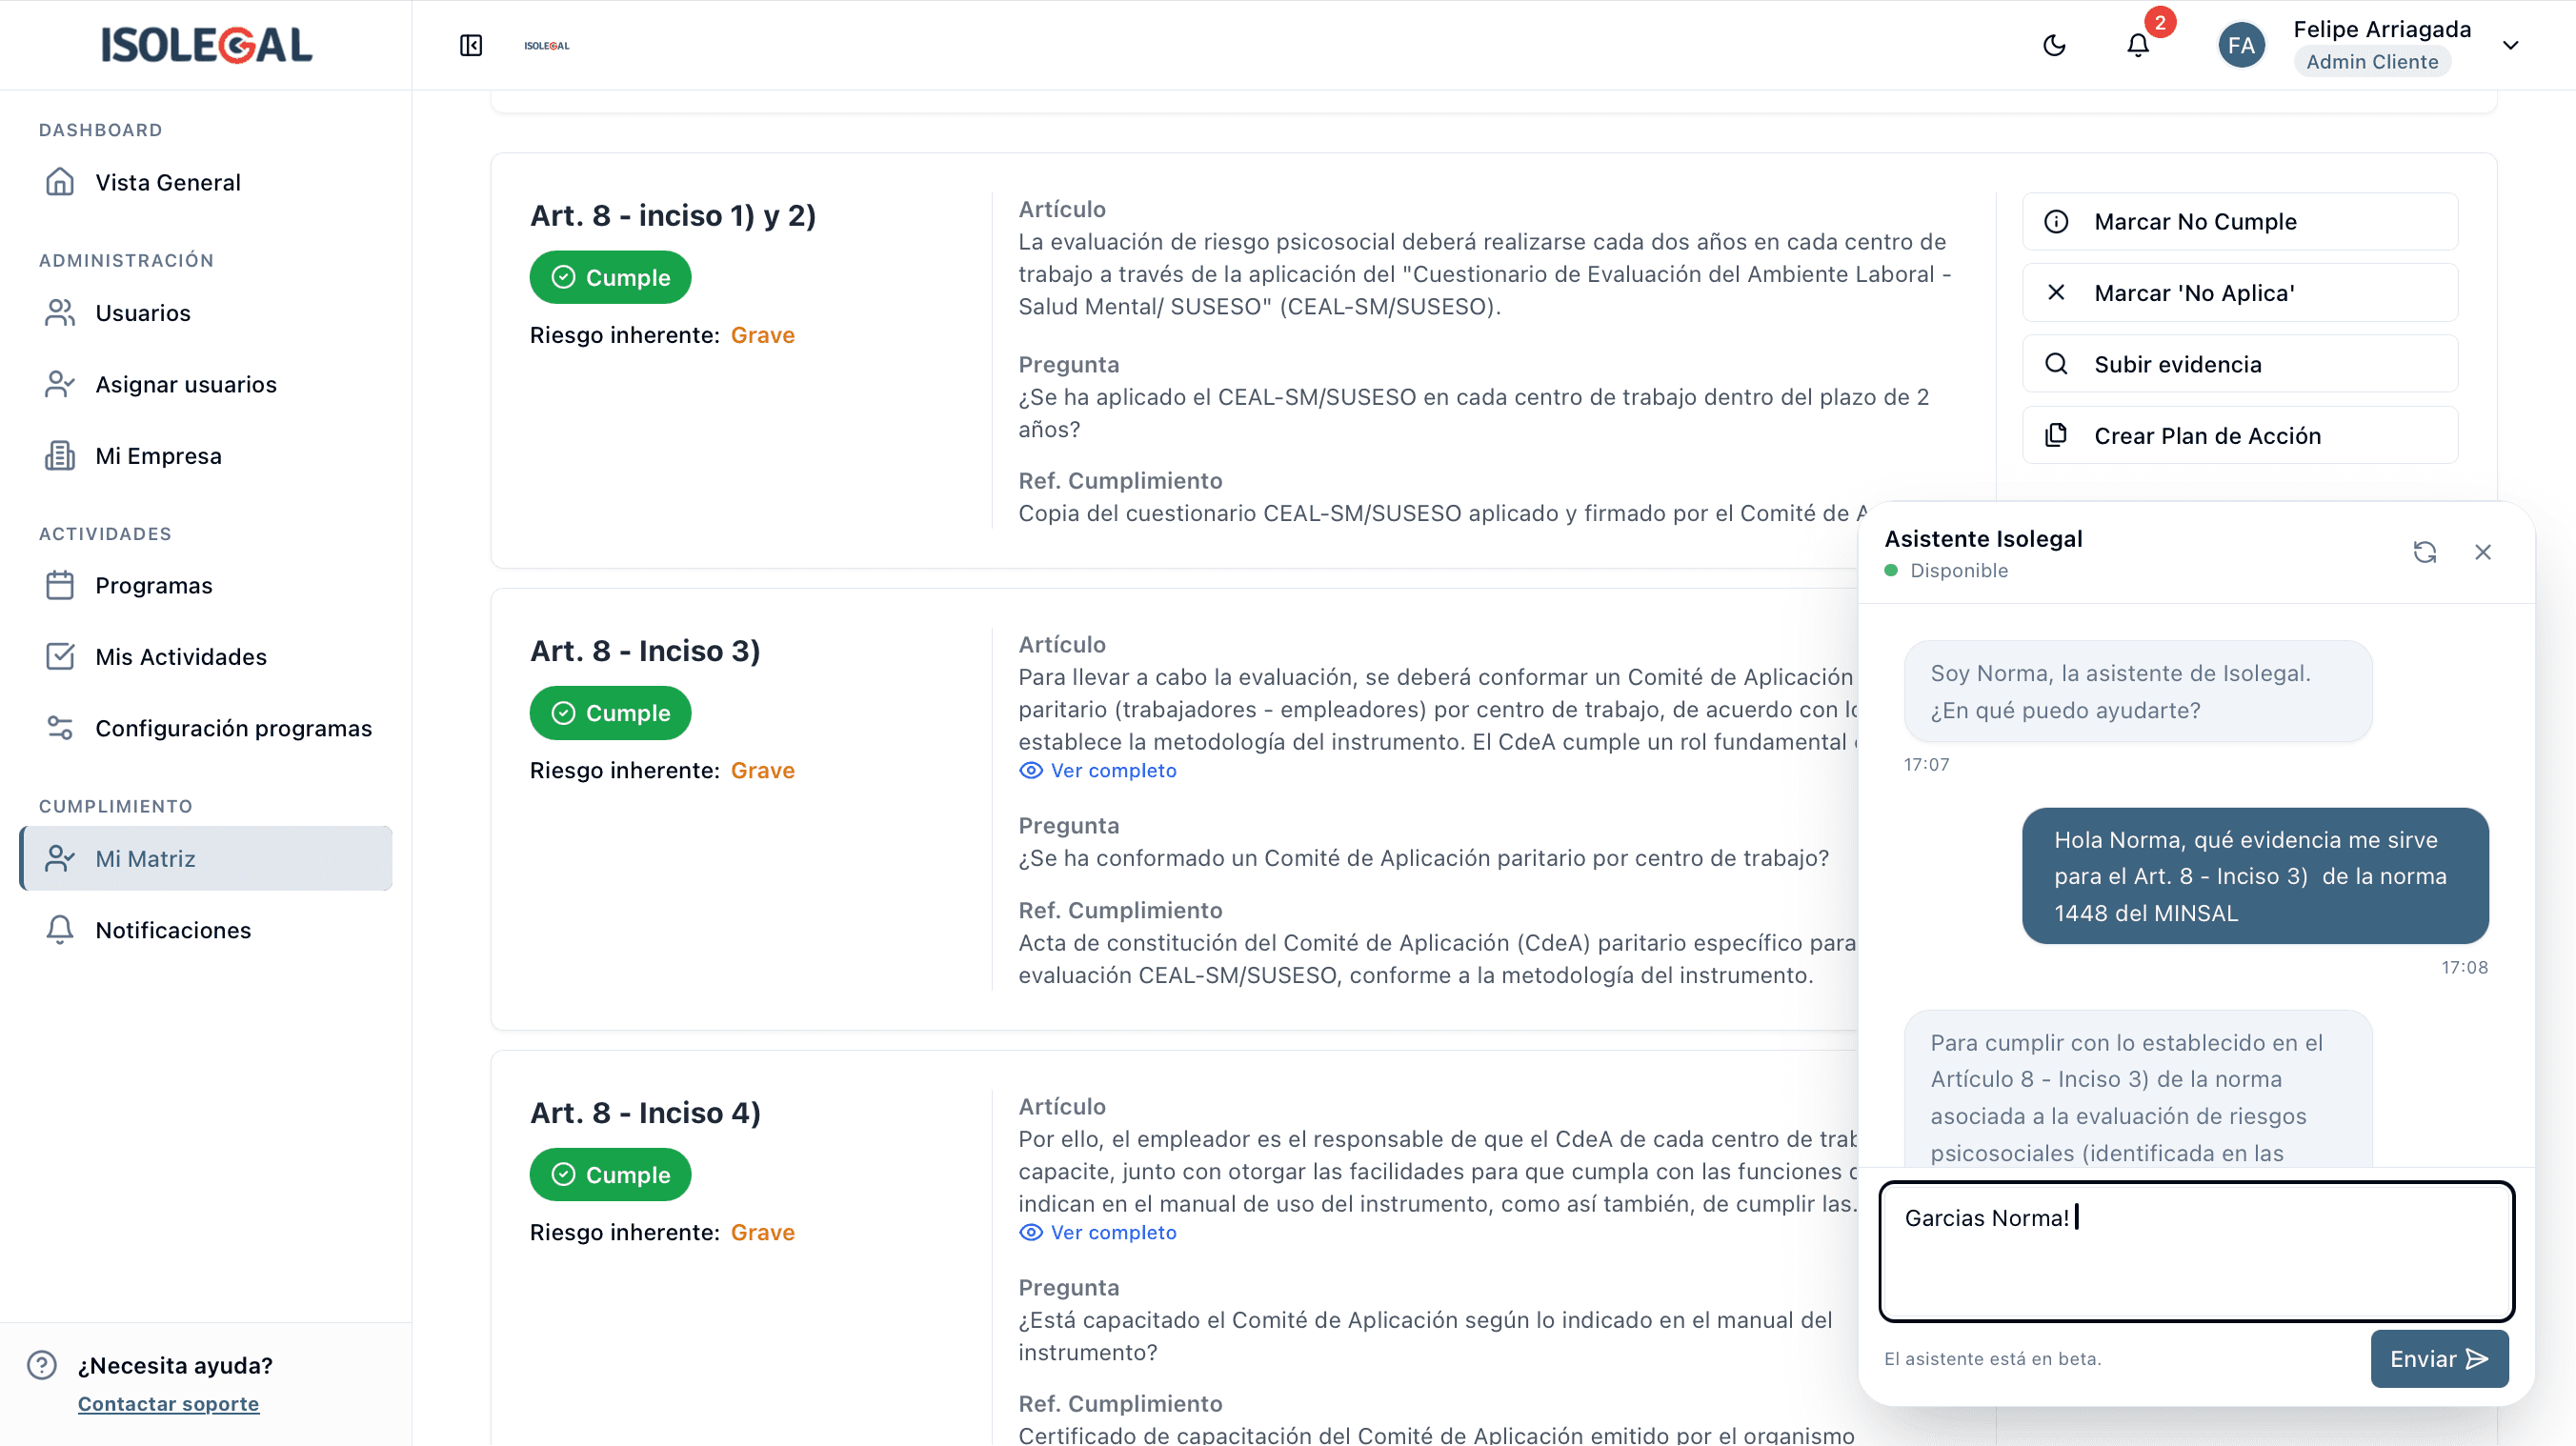Click the FA user avatar
The width and height of the screenshot is (2576, 1446).
pyautogui.click(x=2241, y=45)
